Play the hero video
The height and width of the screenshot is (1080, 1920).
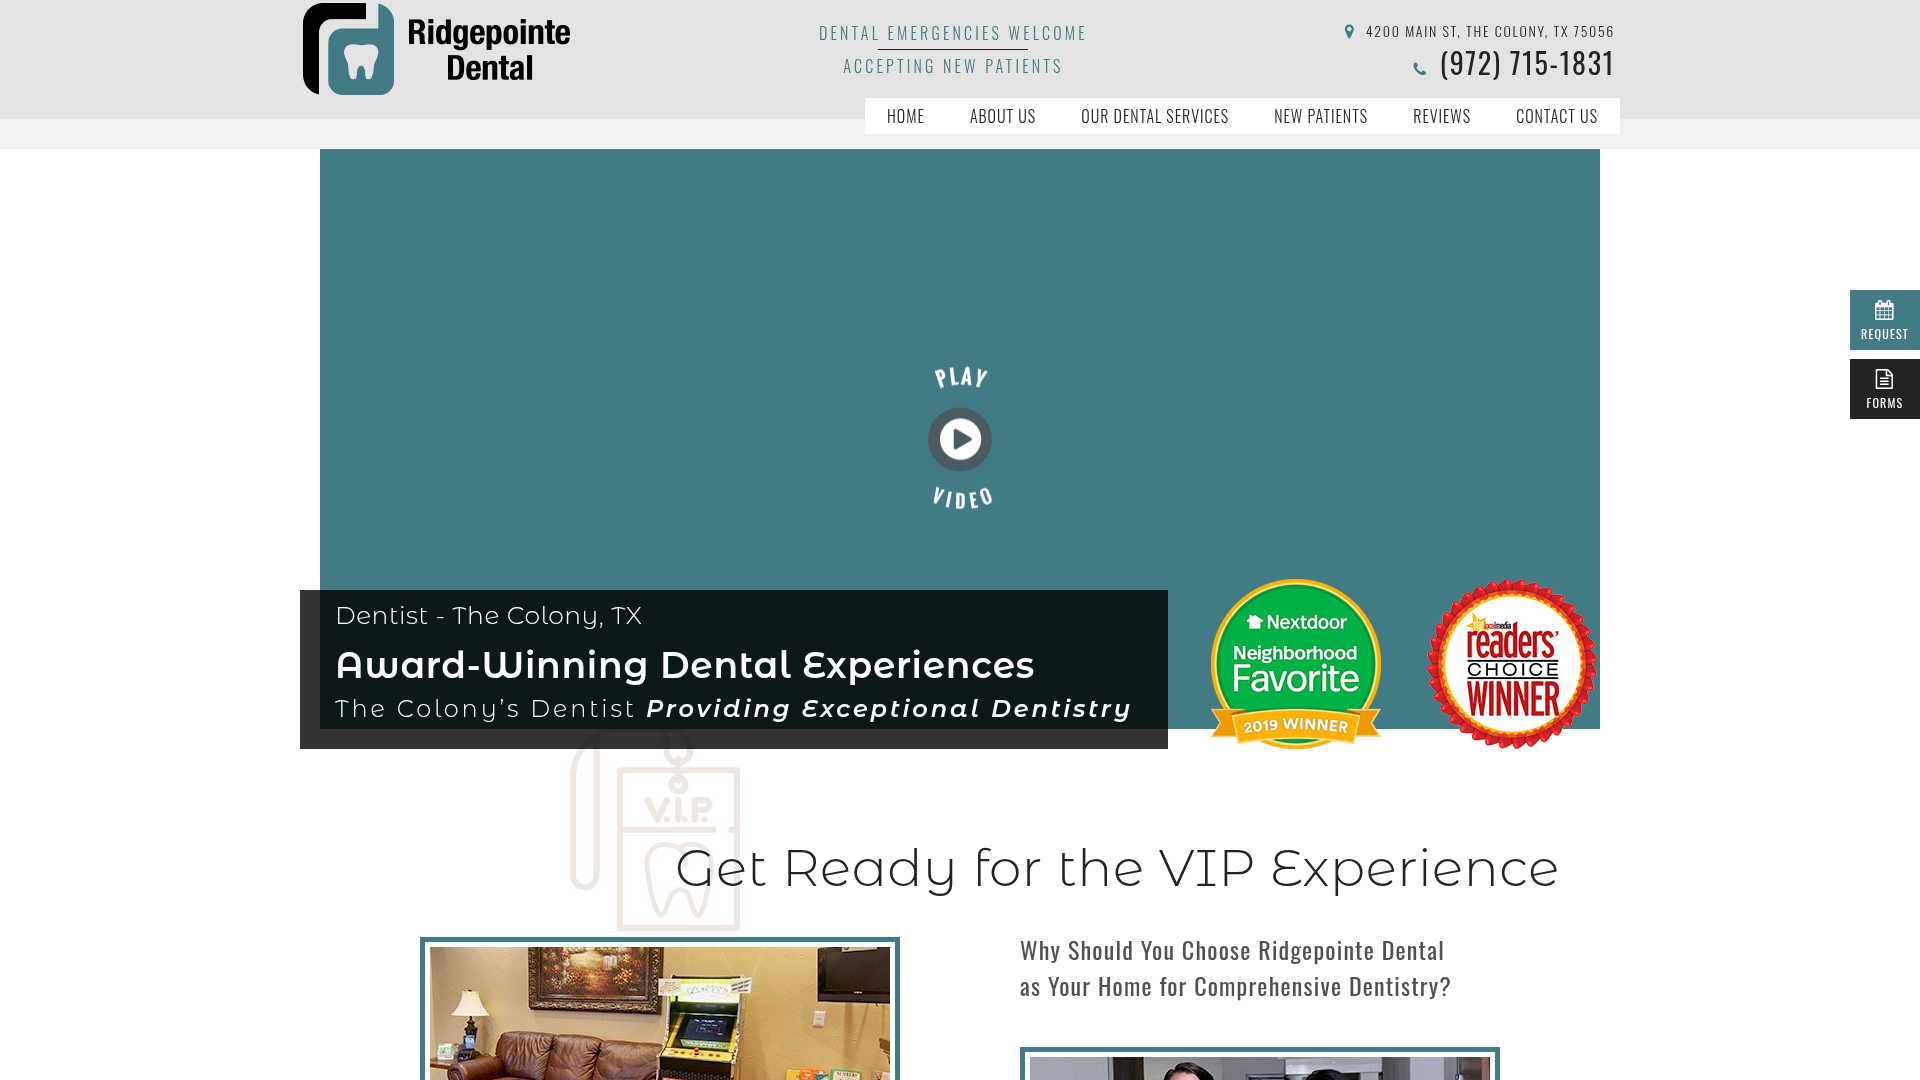coord(960,439)
